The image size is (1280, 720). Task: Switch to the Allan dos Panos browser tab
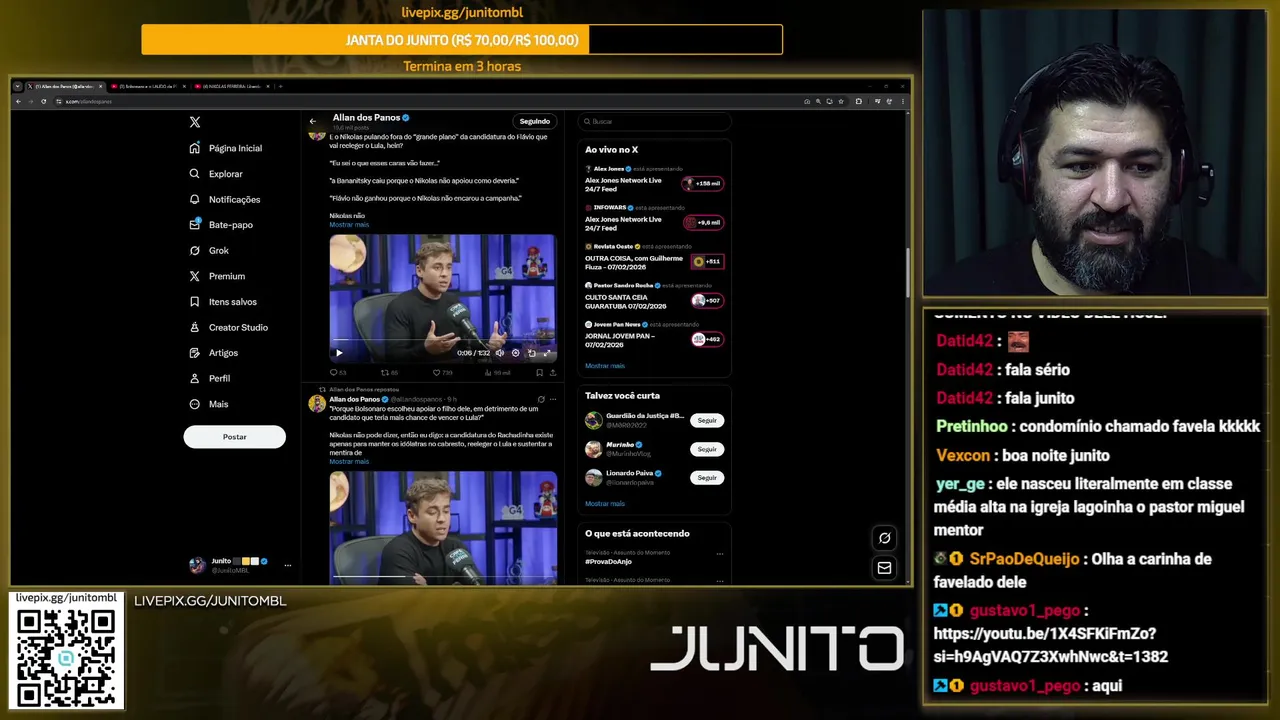point(66,86)
